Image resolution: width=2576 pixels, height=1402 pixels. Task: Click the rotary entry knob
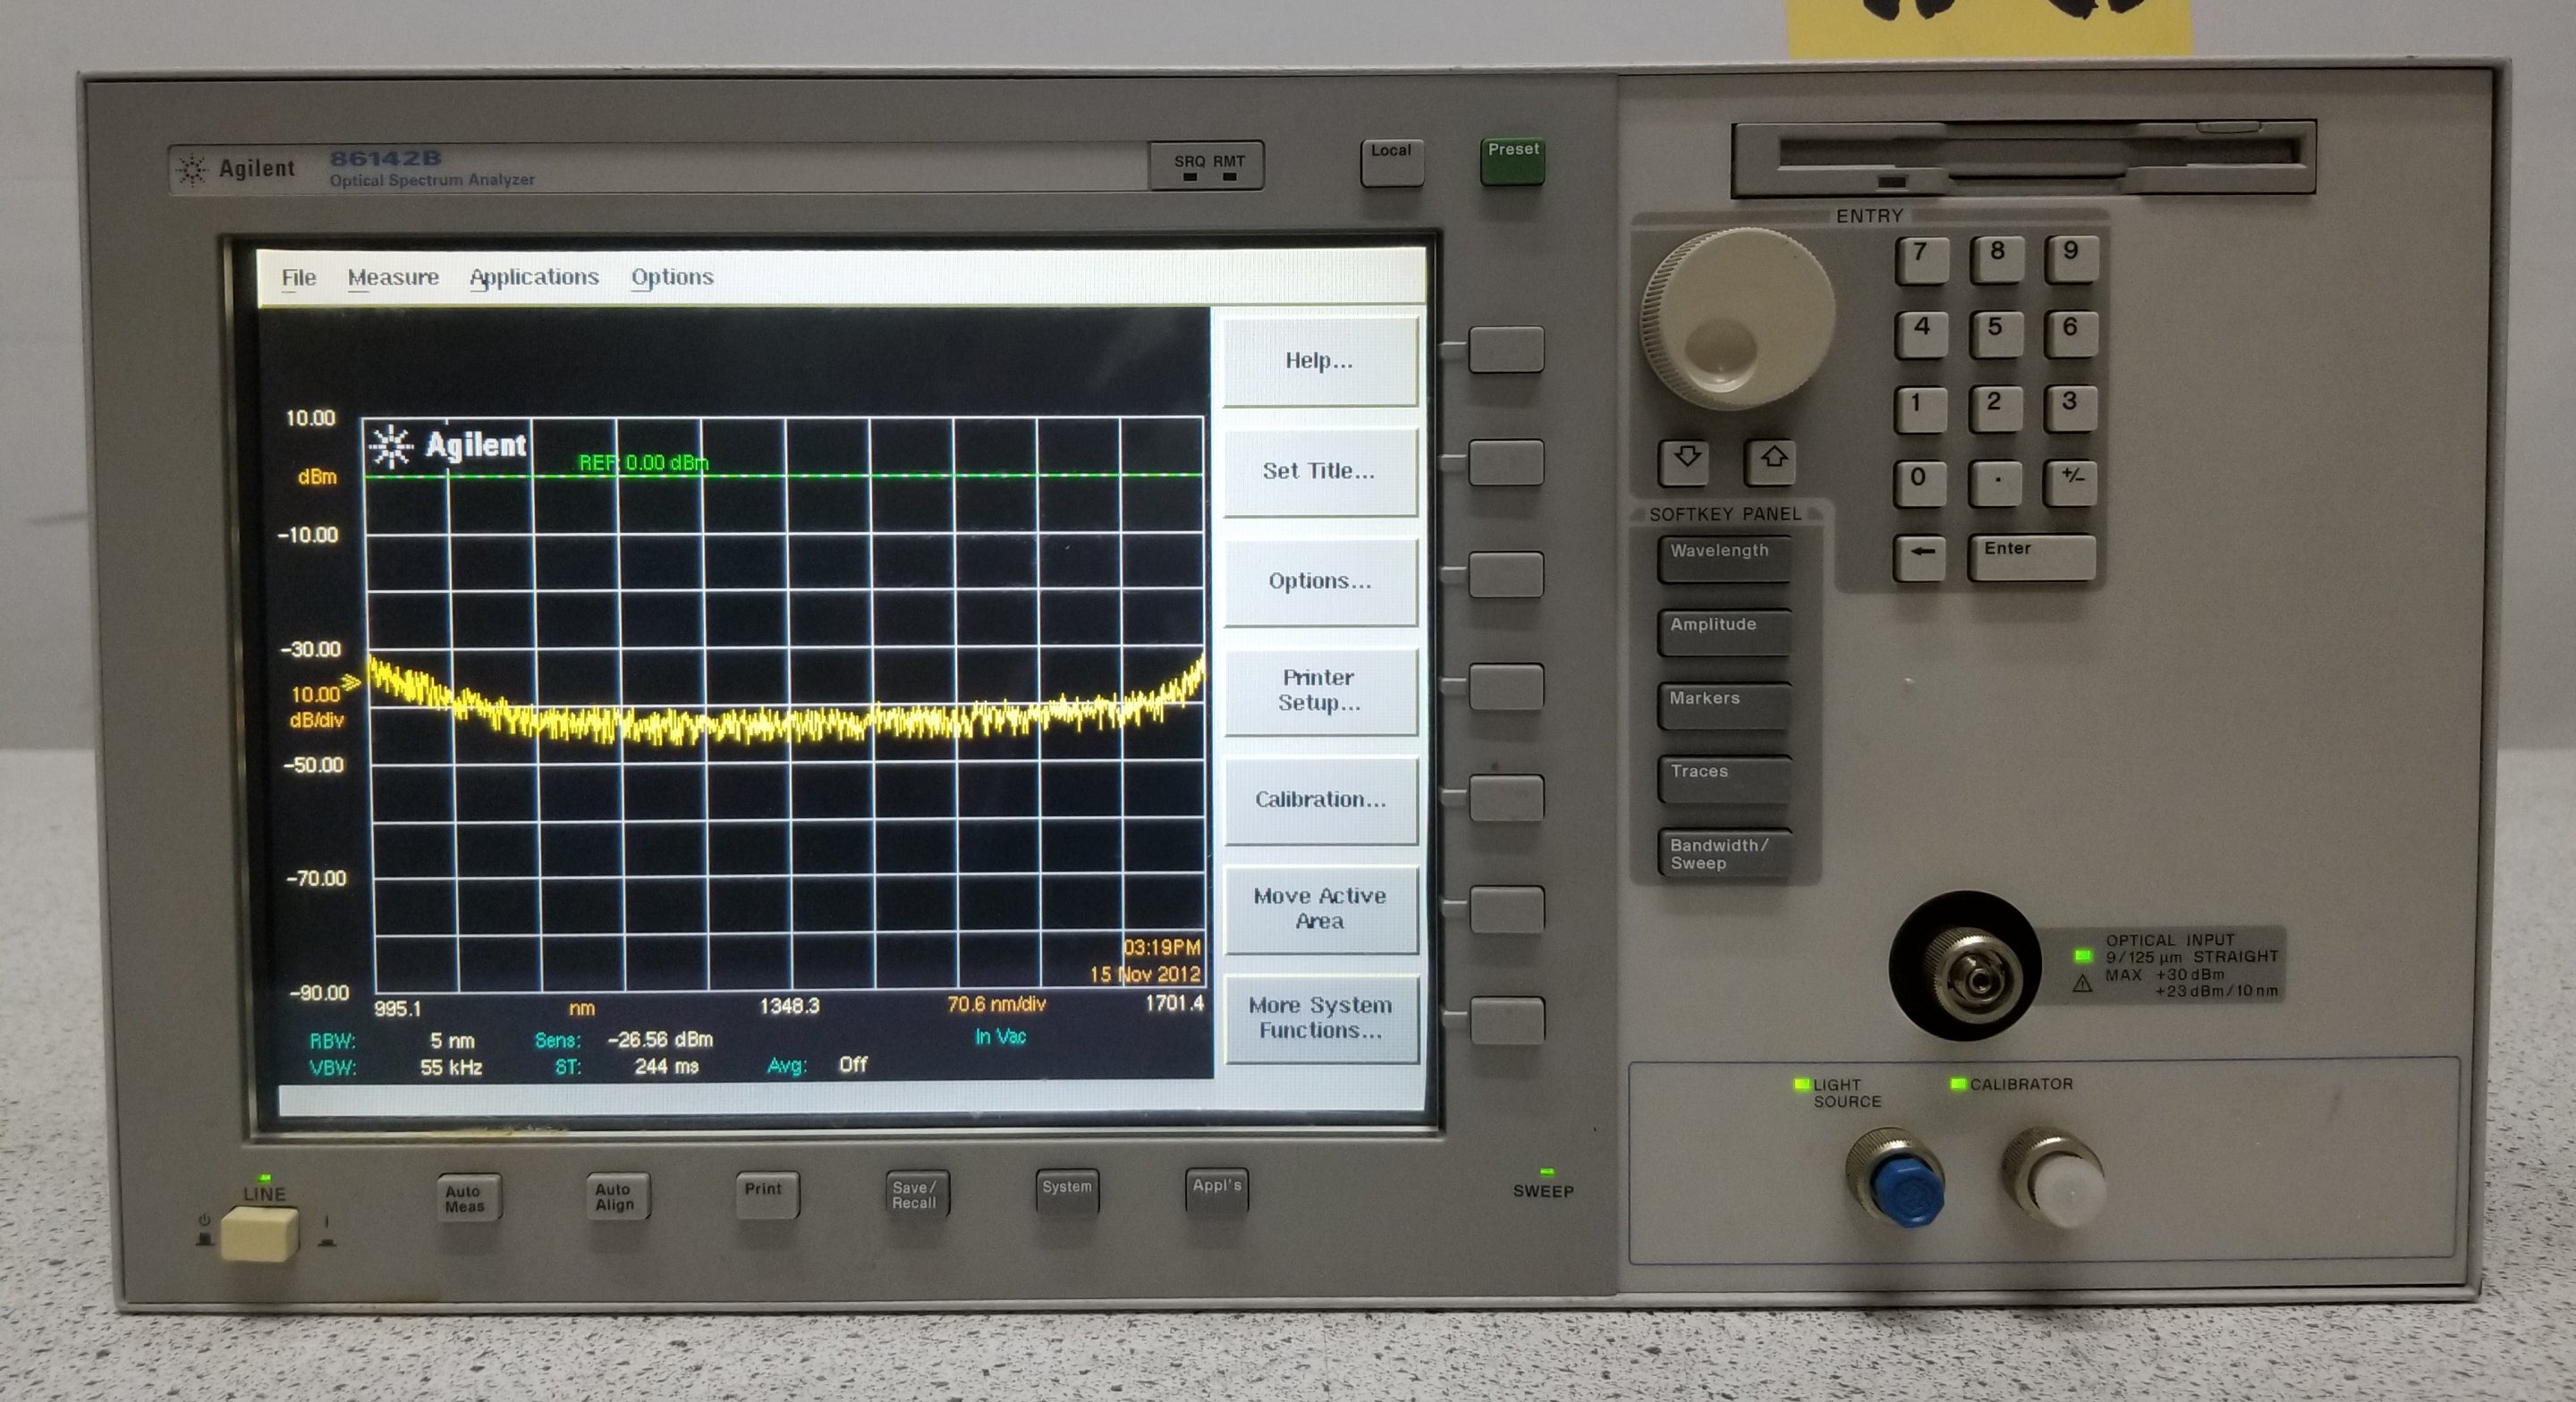1738,319
